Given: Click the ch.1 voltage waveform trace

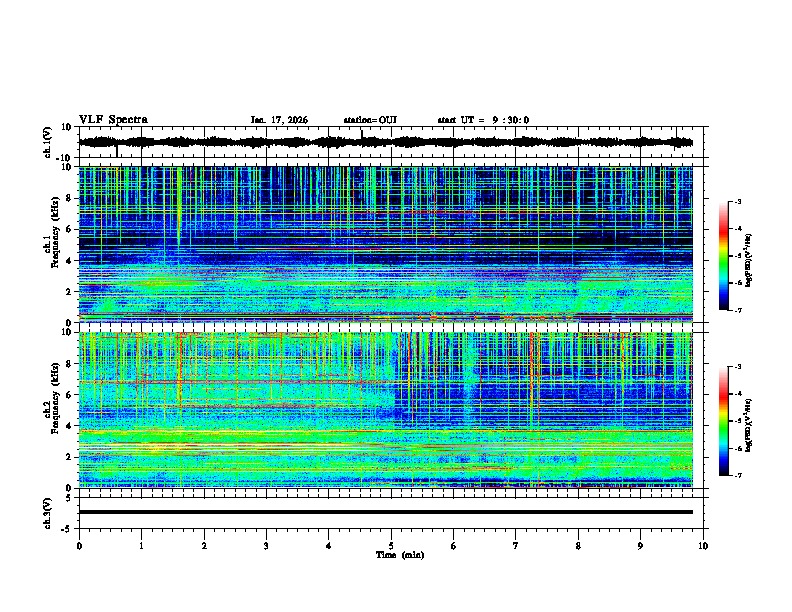Looking at the screenshot, I should pos(385,142).
